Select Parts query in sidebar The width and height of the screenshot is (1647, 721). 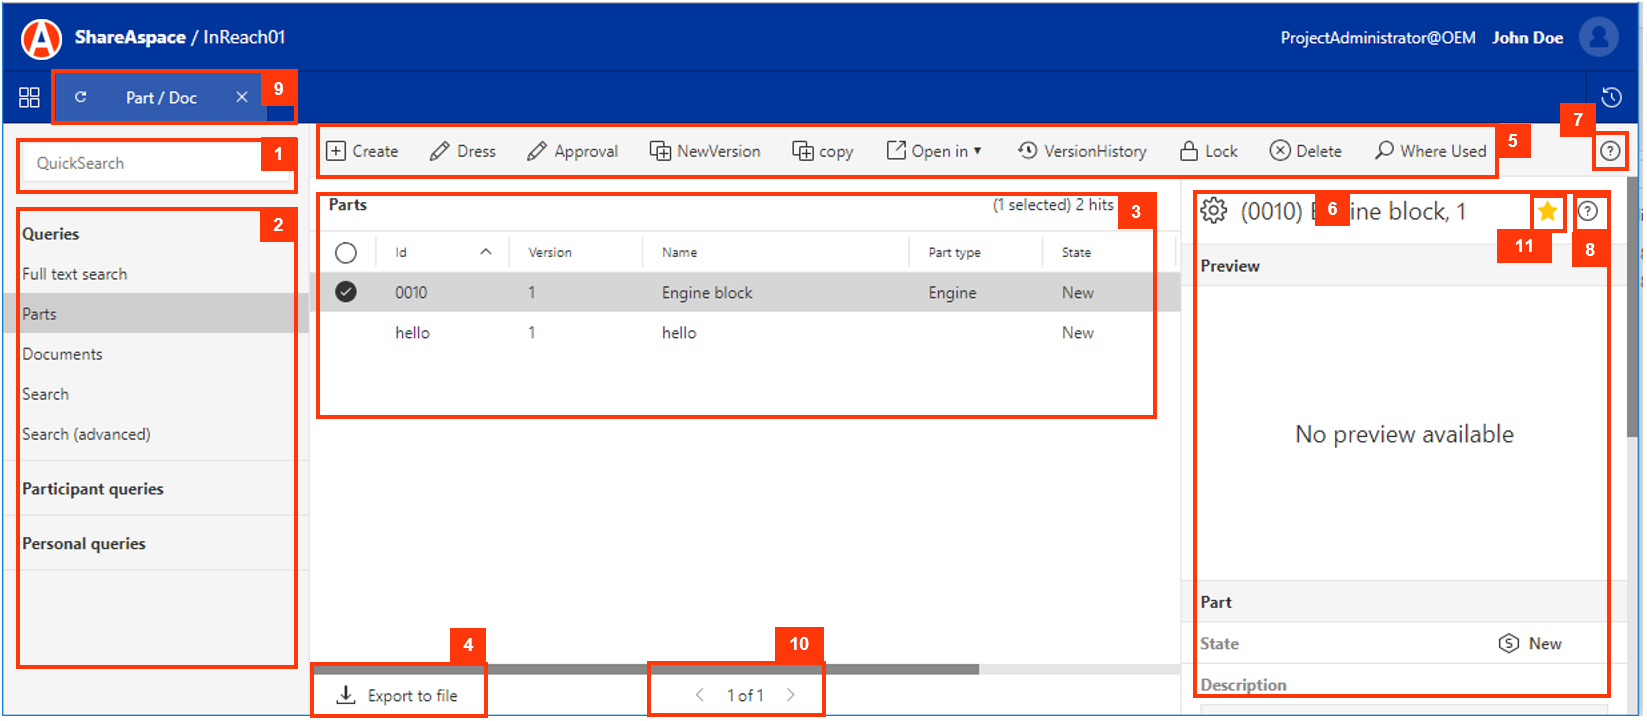coord(156,313)
